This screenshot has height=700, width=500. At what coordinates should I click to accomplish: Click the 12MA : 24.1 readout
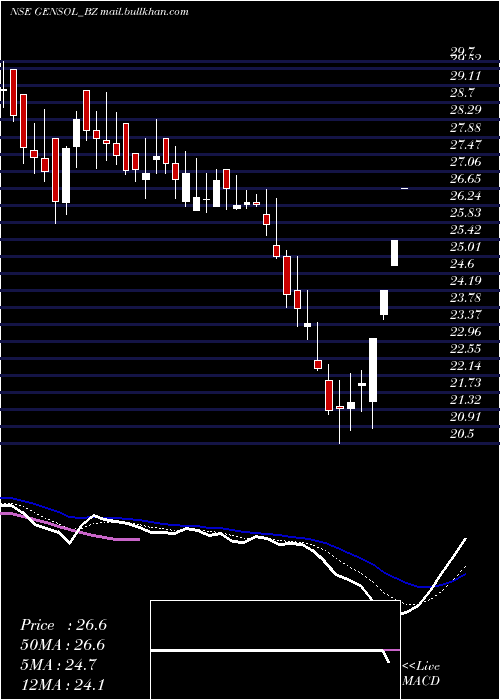62,684
